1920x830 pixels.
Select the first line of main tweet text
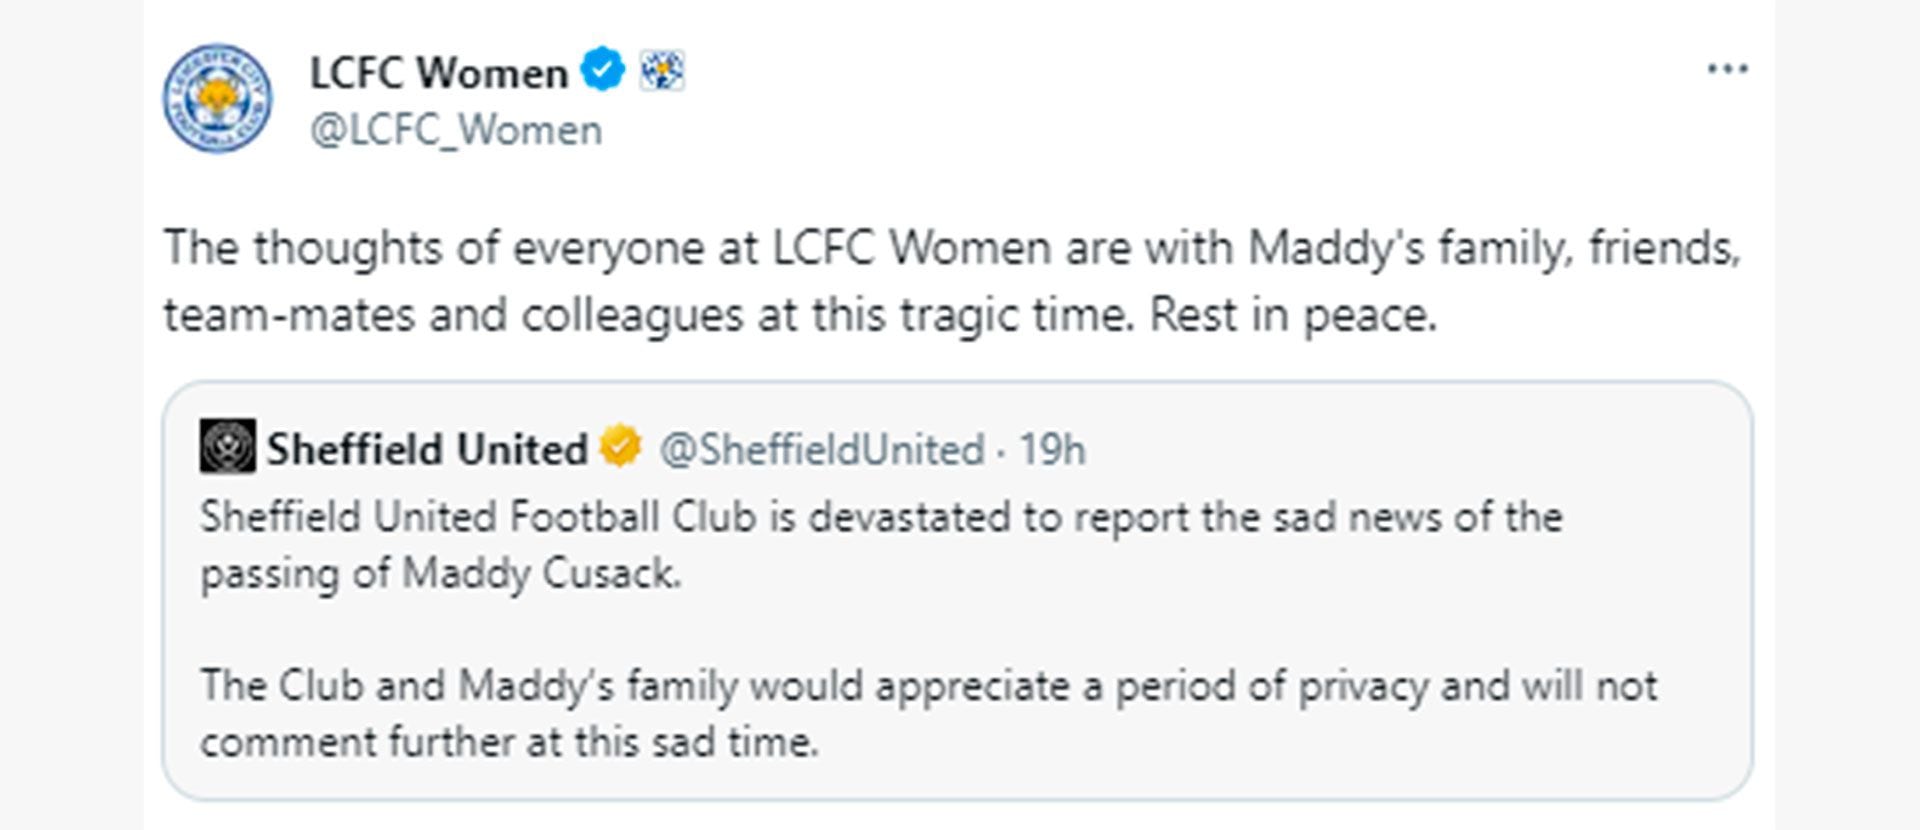(952, 248)
